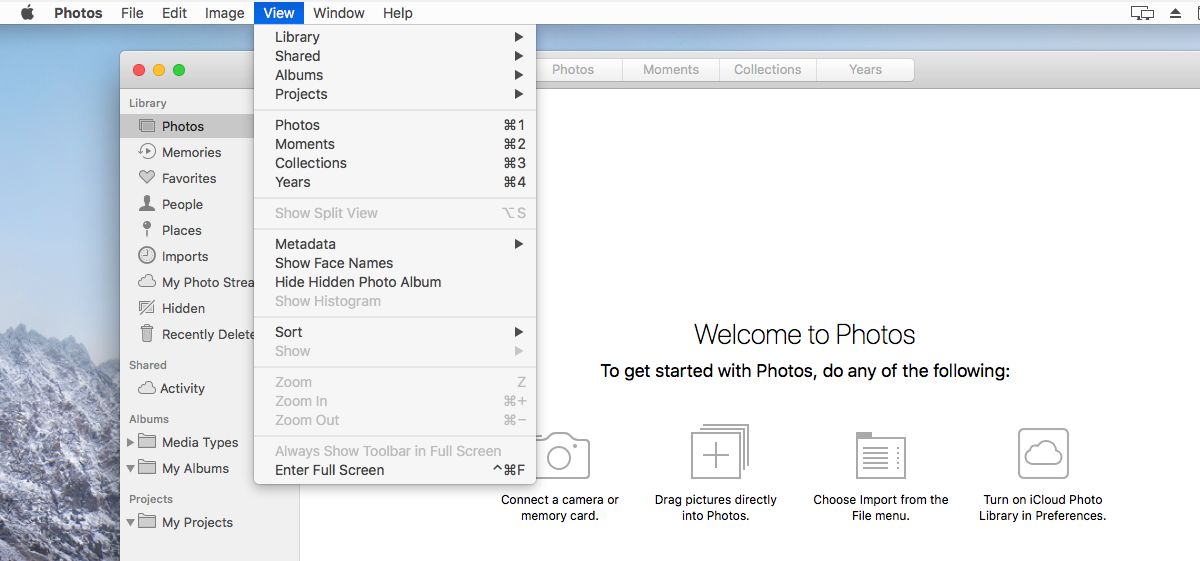Click the Apple menu logo

pyautogui.click(x=27, y=13)
